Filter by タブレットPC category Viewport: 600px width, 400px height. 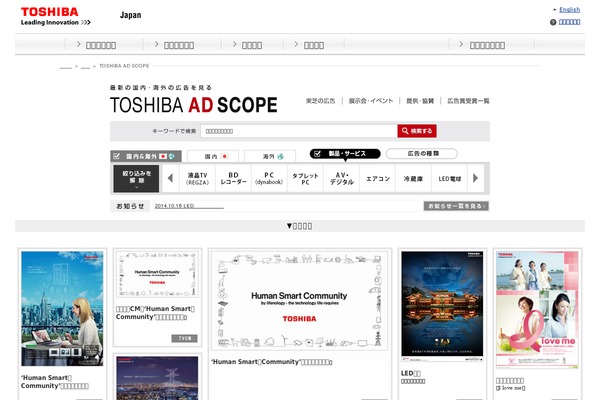[305, 178]
